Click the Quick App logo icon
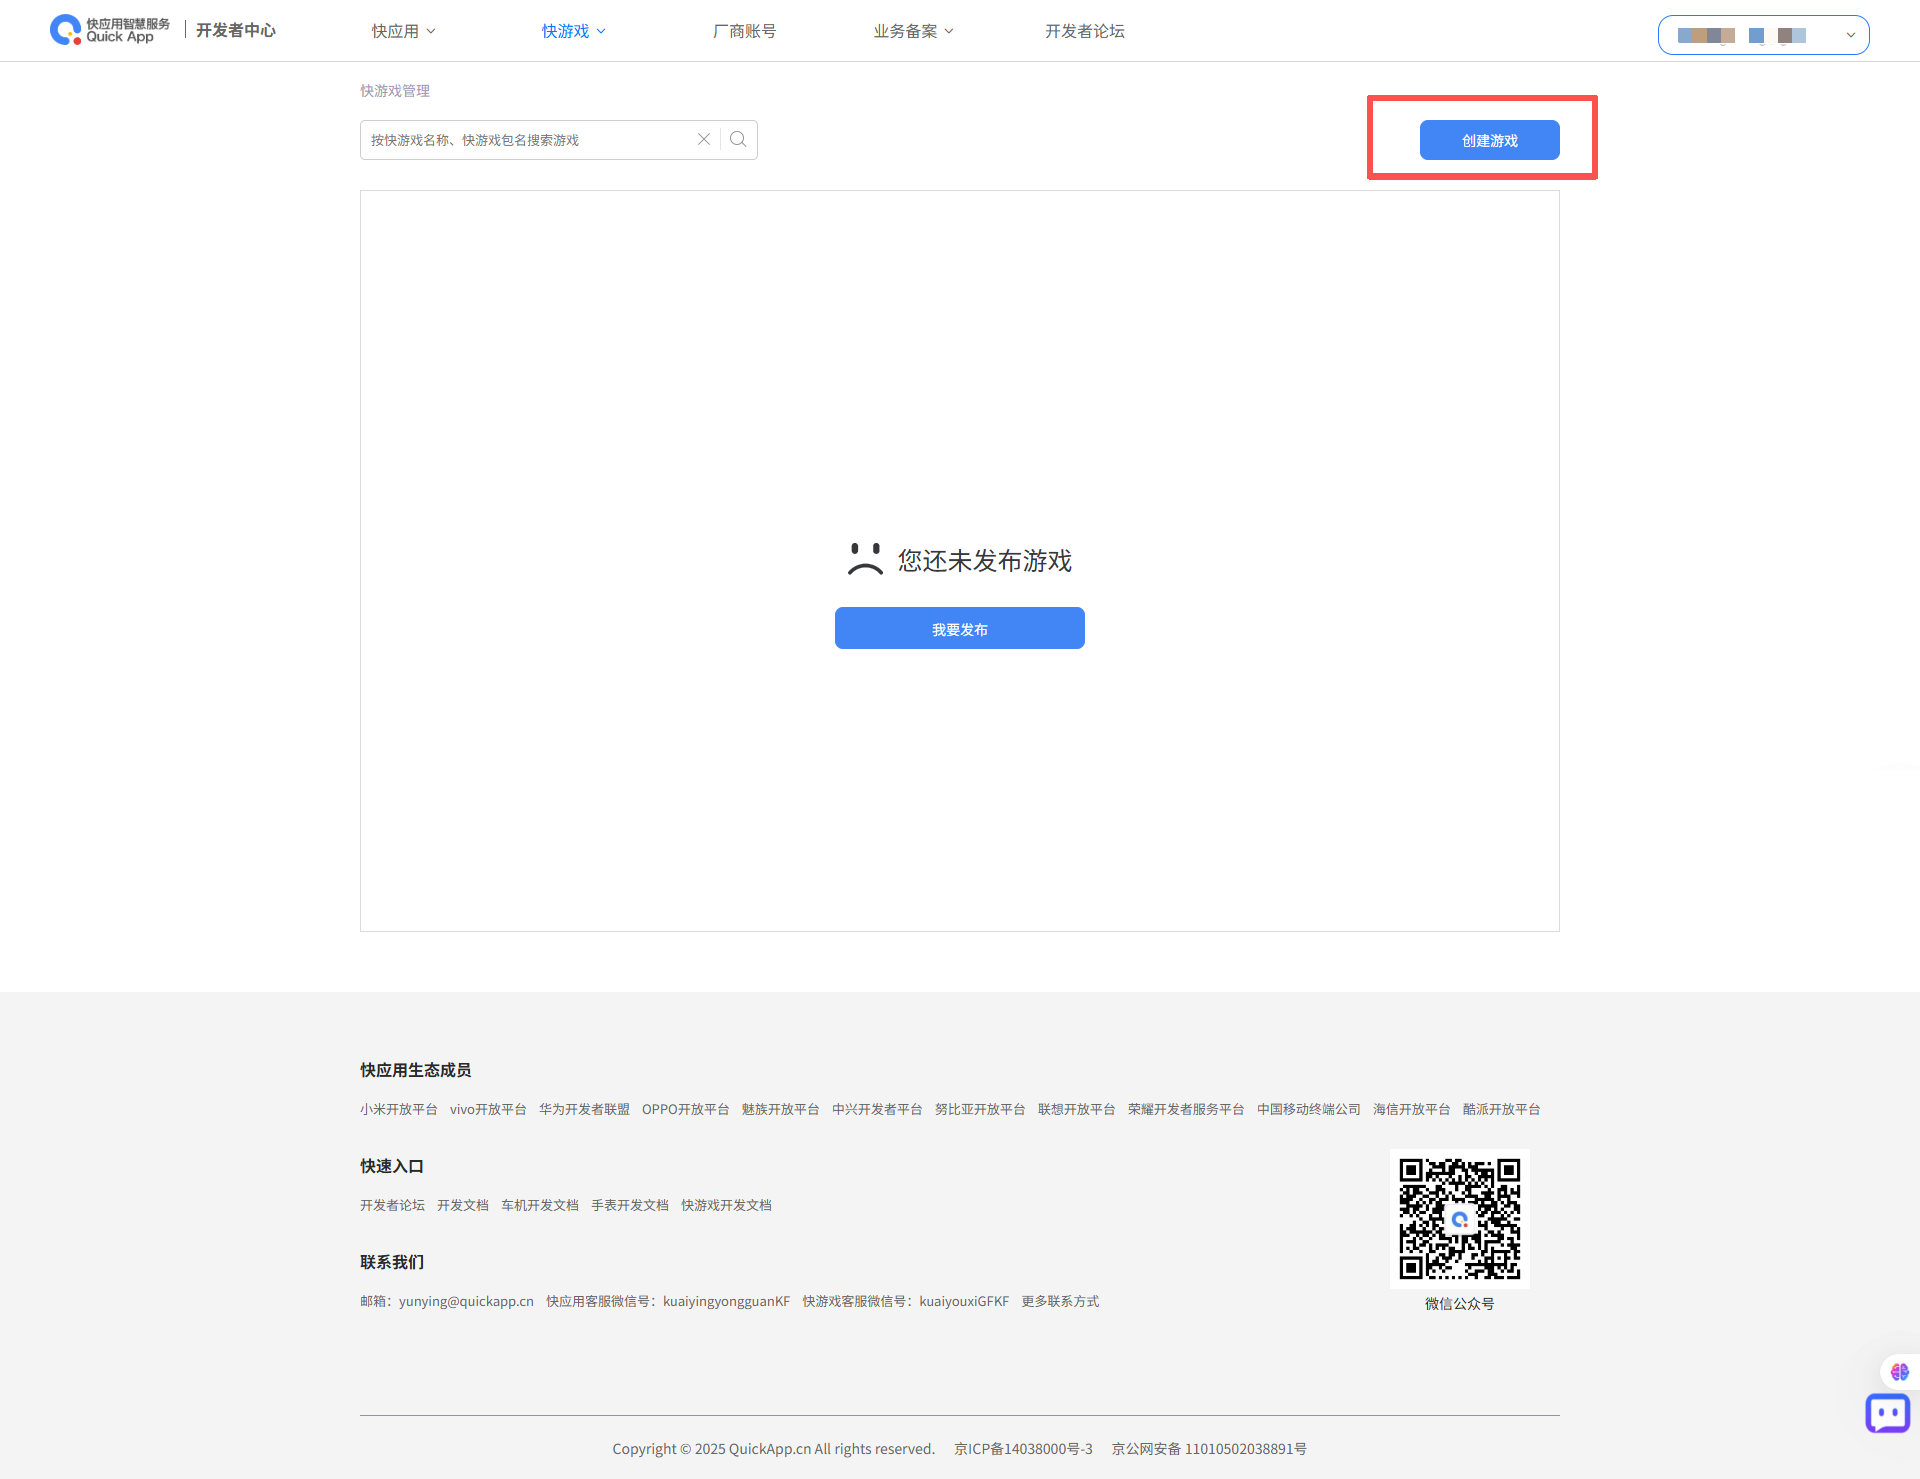The width and height of the screenshot is (1920, 1479). 66,30
